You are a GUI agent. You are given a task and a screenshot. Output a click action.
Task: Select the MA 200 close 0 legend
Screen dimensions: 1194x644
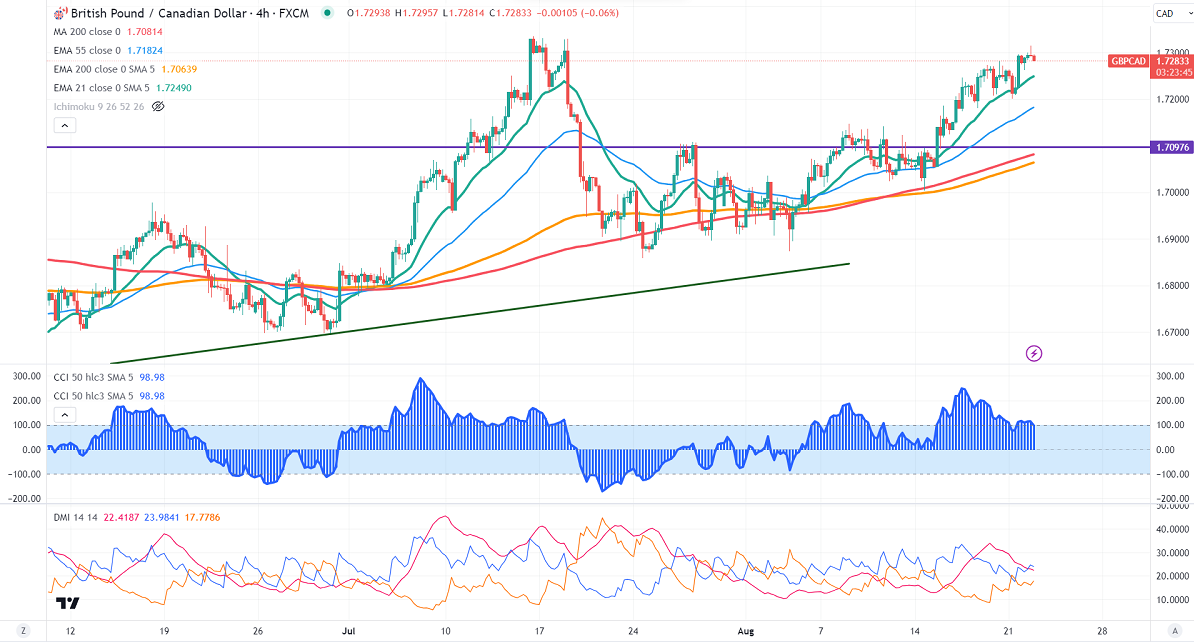point(87,32)
